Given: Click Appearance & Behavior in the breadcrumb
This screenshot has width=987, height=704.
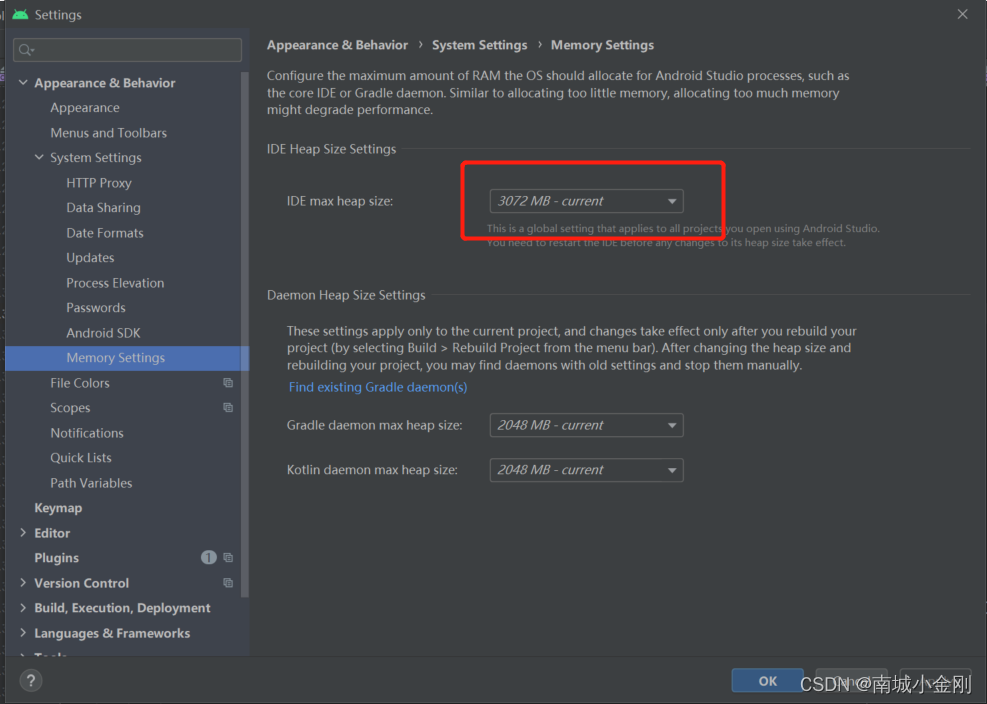Looking at the screenshot, I should [337, 45].
